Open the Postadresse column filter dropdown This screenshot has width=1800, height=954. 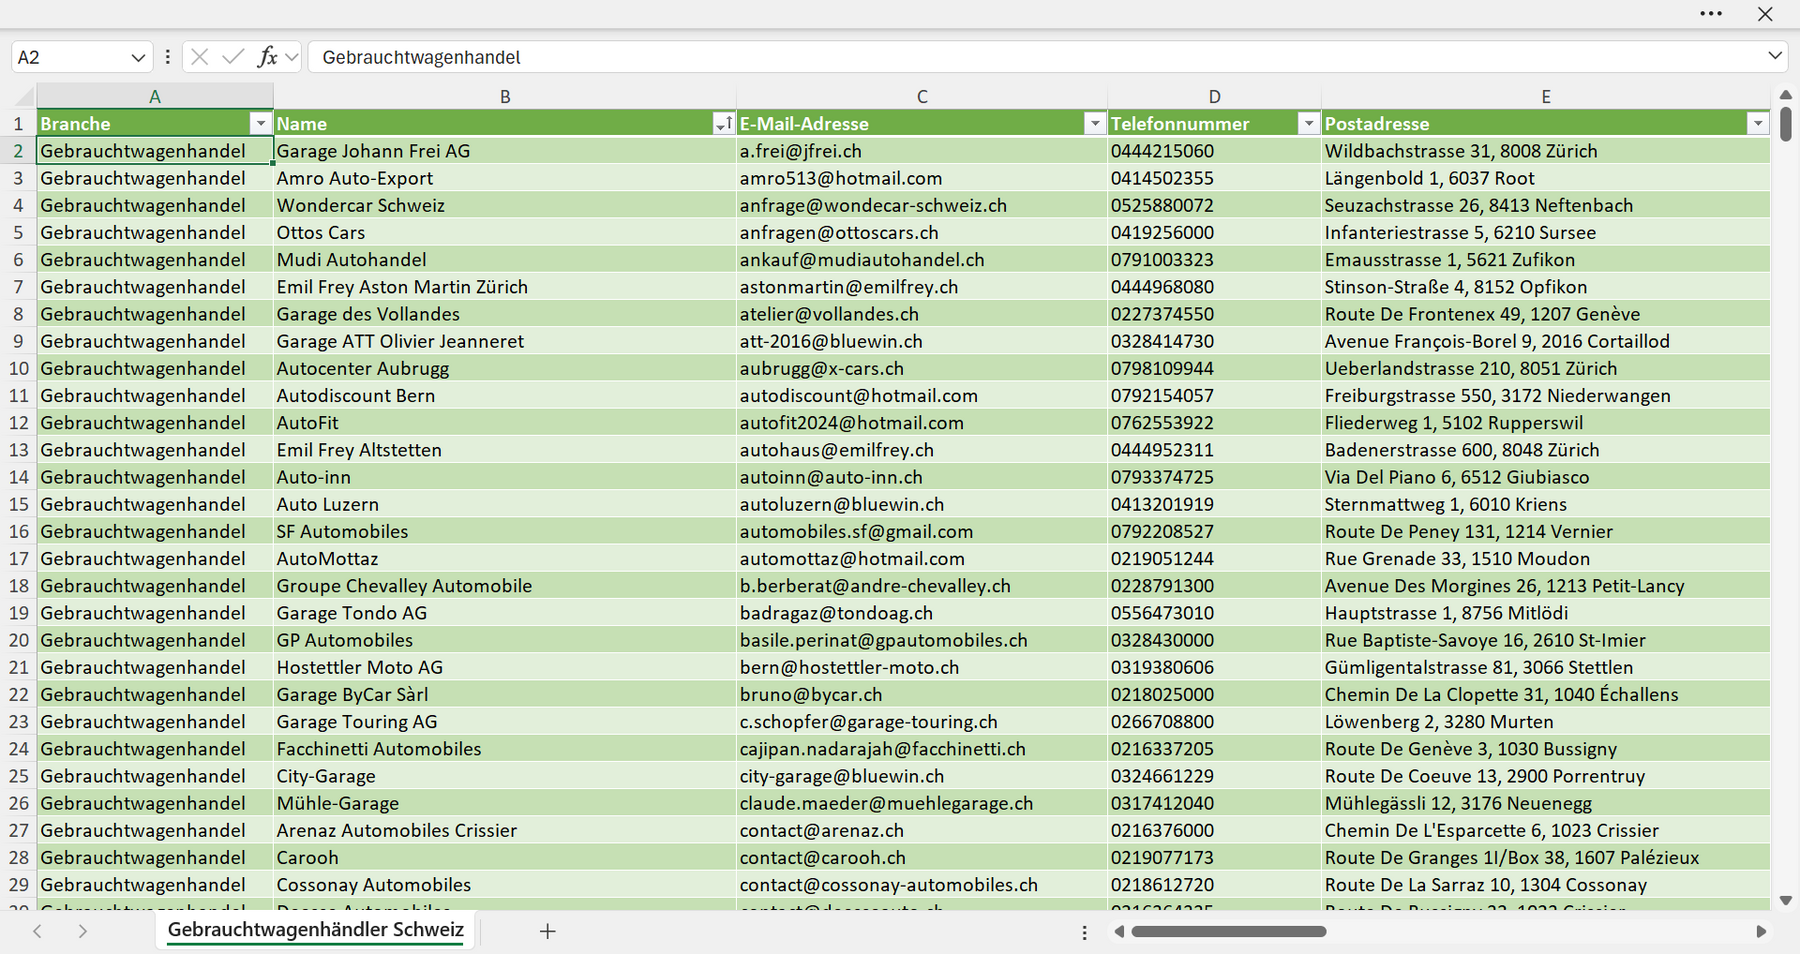[x=1758, y=123]
